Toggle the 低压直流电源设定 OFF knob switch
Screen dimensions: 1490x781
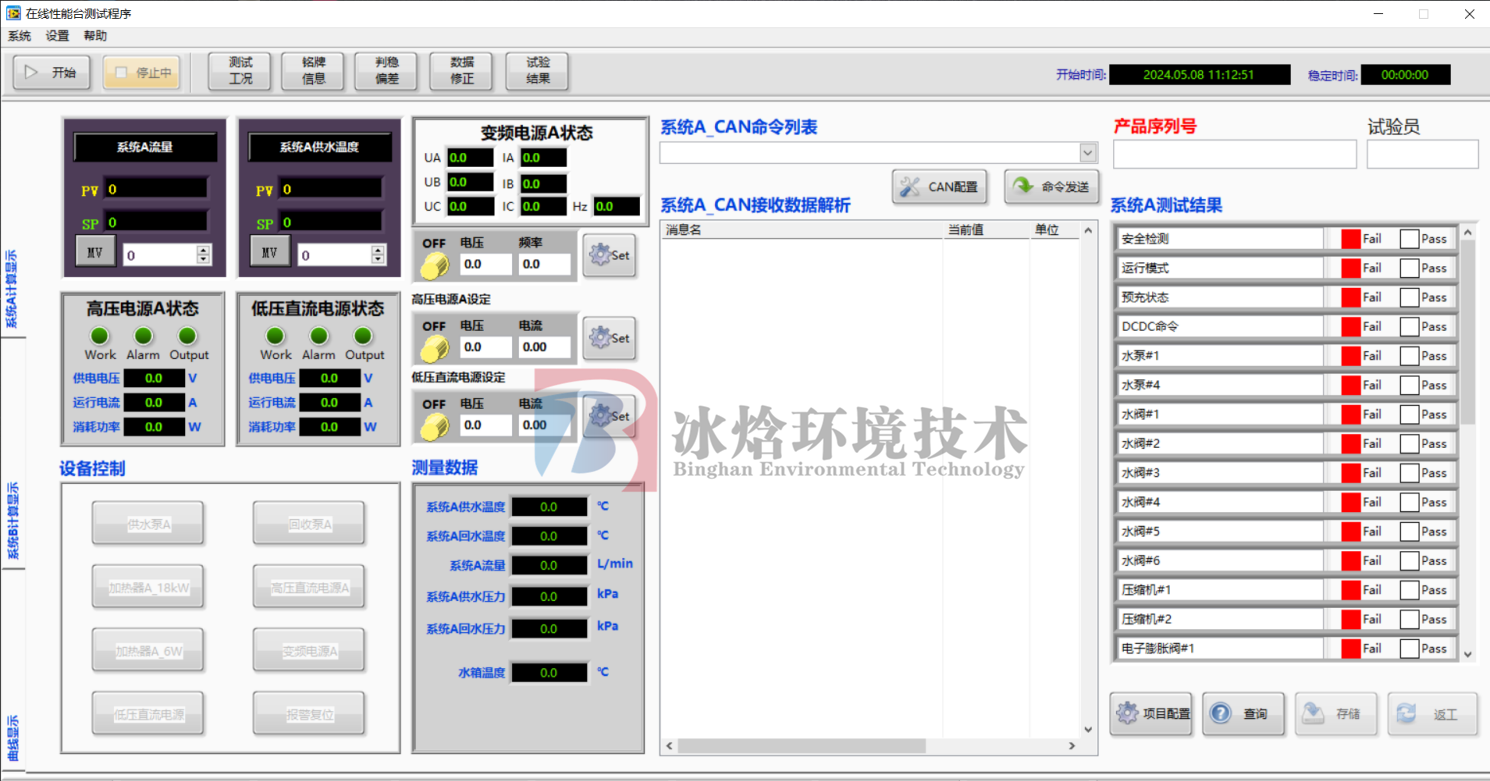point(434,427)
